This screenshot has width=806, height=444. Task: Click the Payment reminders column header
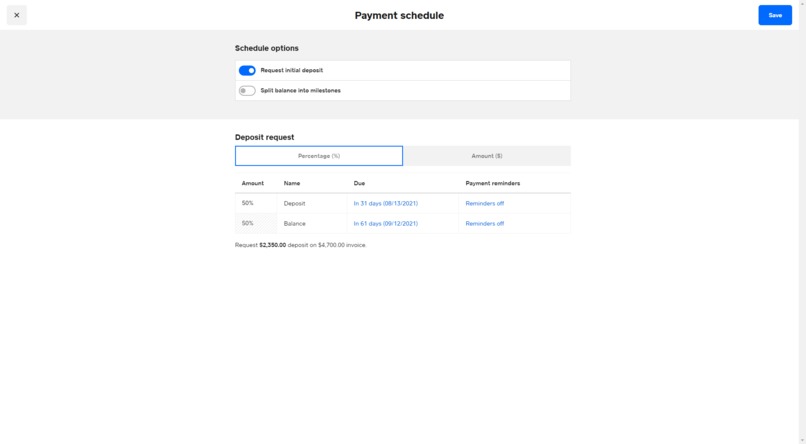click(x=492, y=183)
